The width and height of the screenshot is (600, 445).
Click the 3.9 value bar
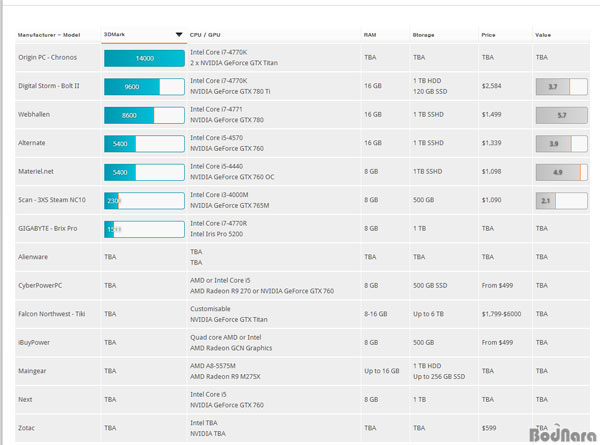pyautogui.click(x=561, y=144)
